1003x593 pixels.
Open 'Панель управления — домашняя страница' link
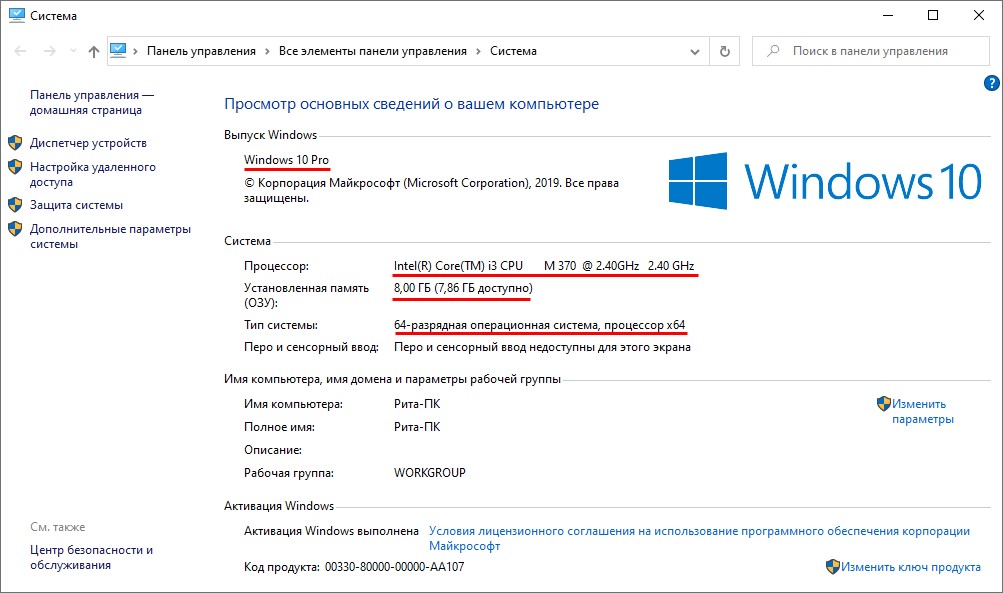click(92, 102)
